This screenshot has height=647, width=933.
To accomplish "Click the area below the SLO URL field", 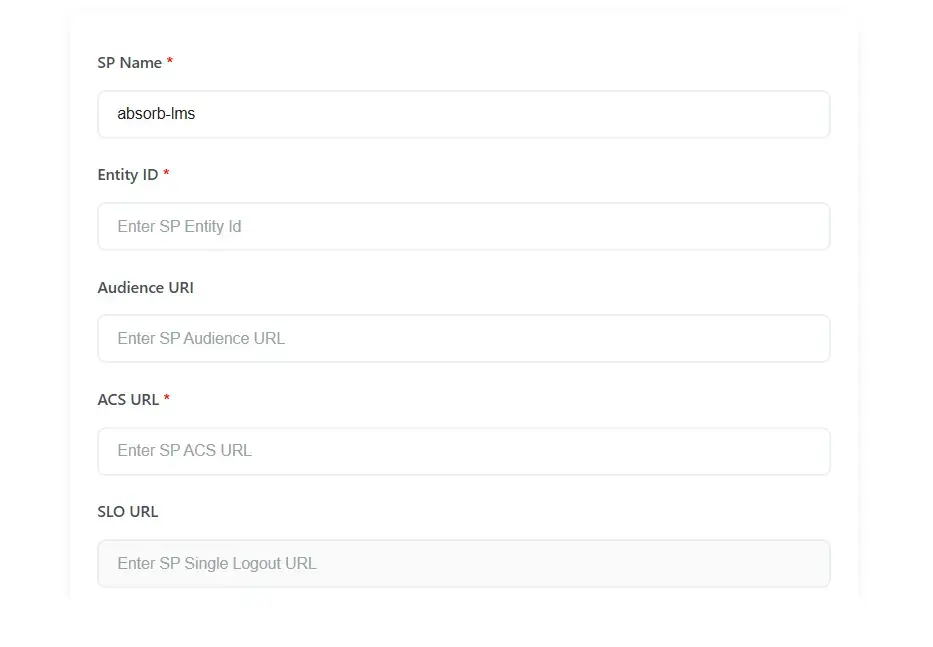I will 463,595.
